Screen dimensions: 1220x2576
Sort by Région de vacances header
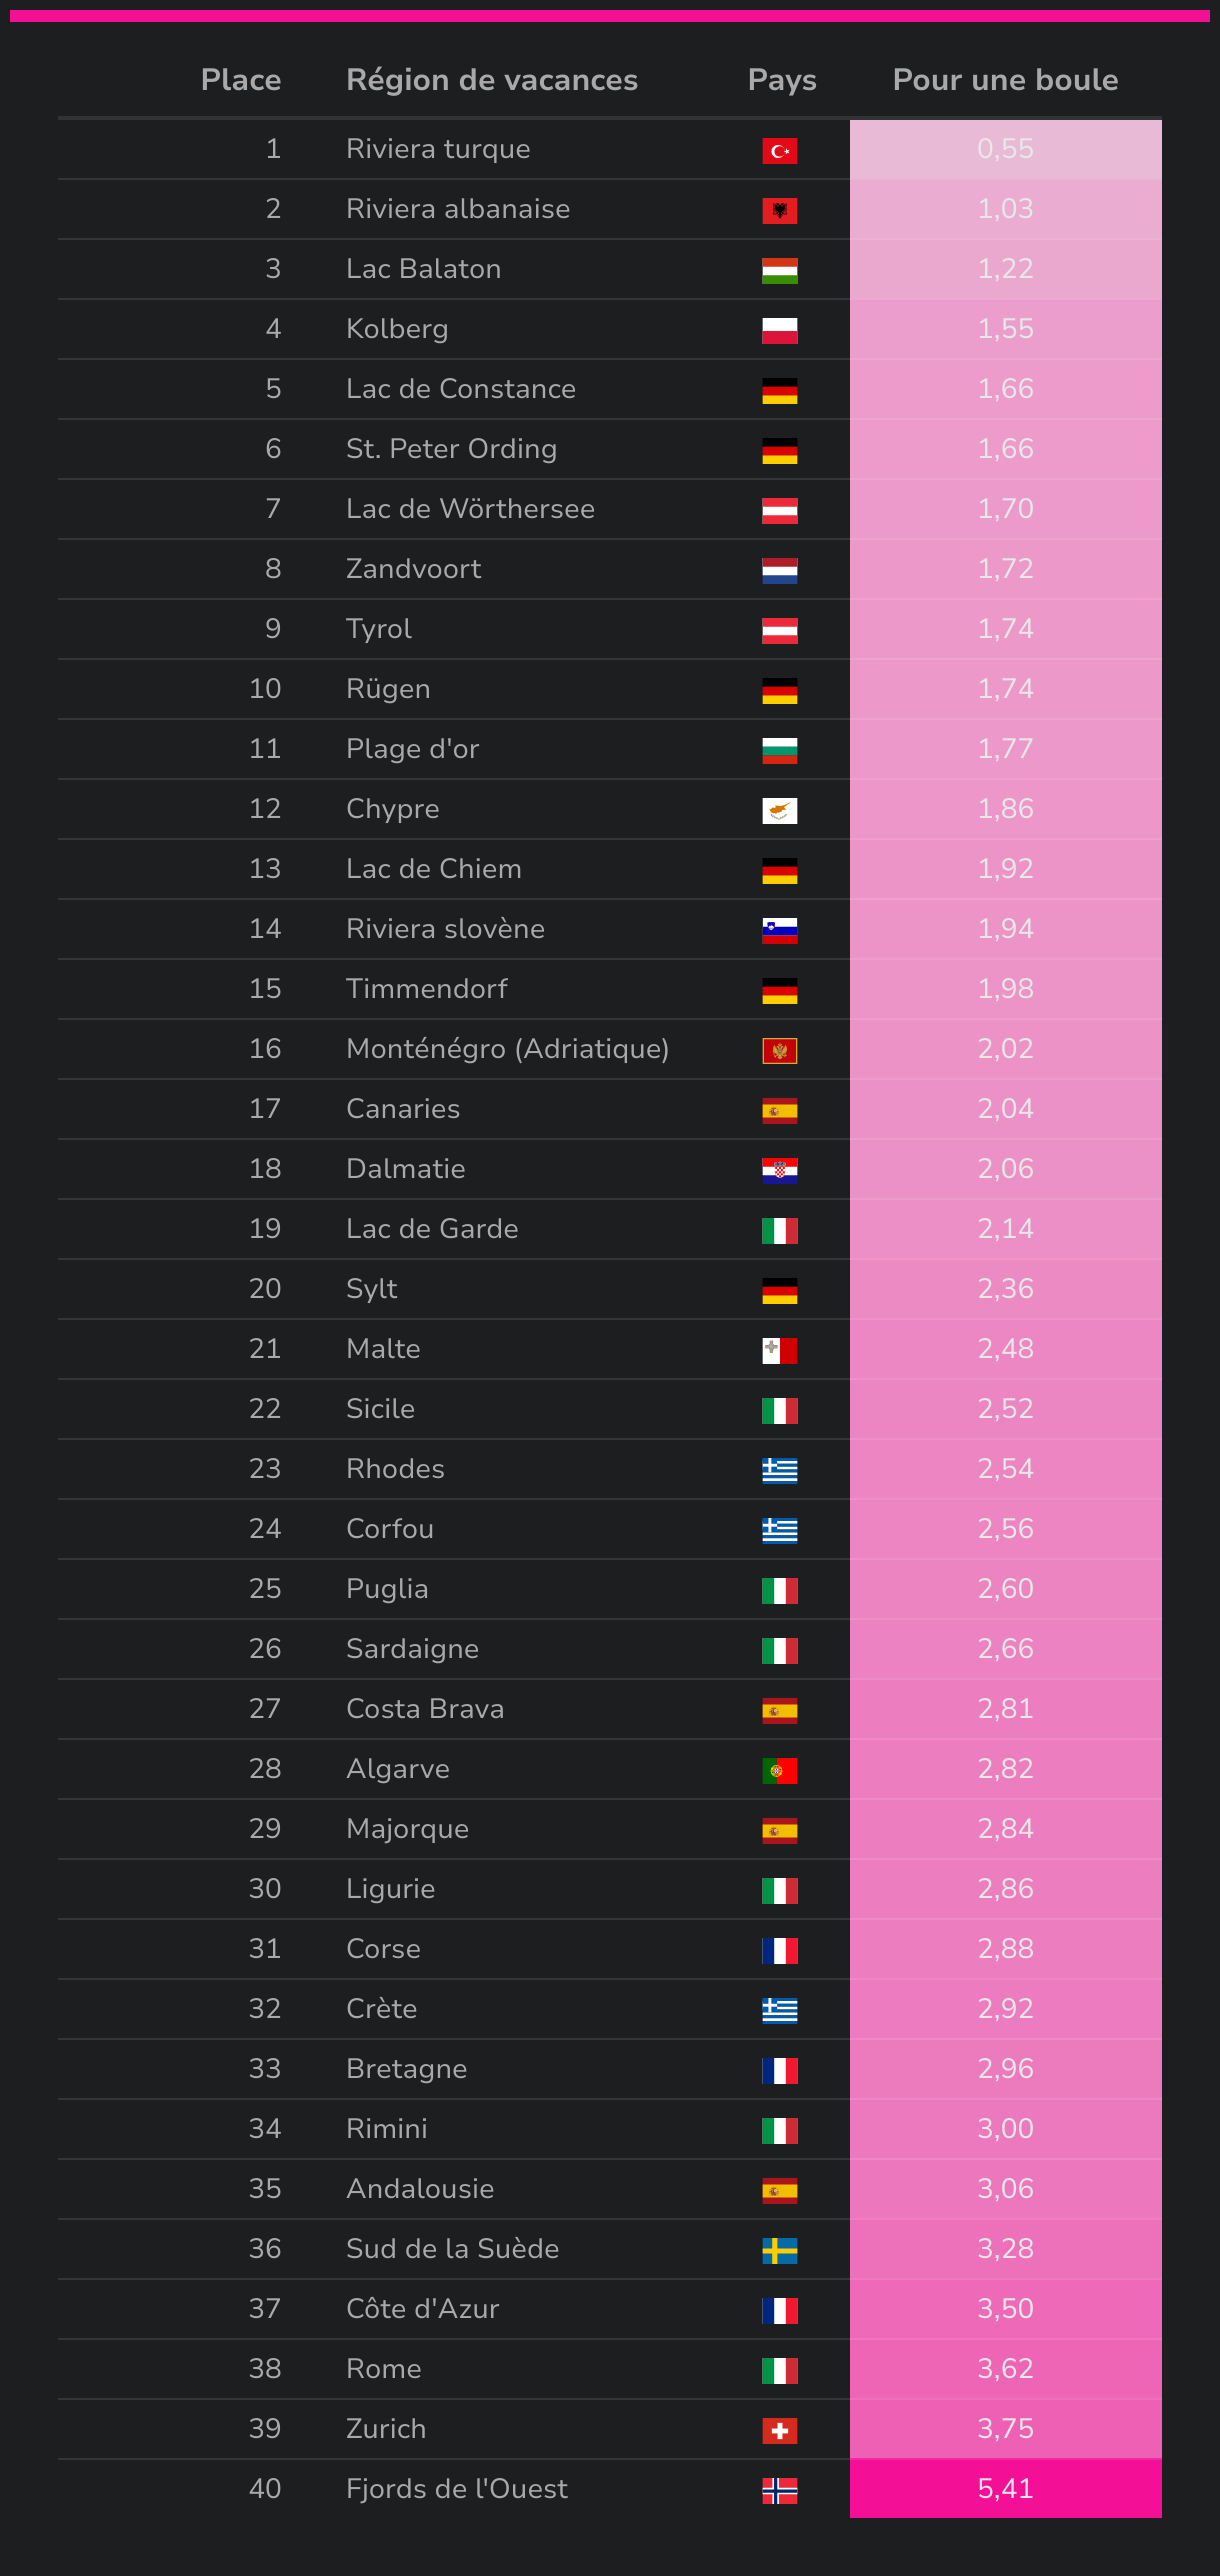coord(491,80)
